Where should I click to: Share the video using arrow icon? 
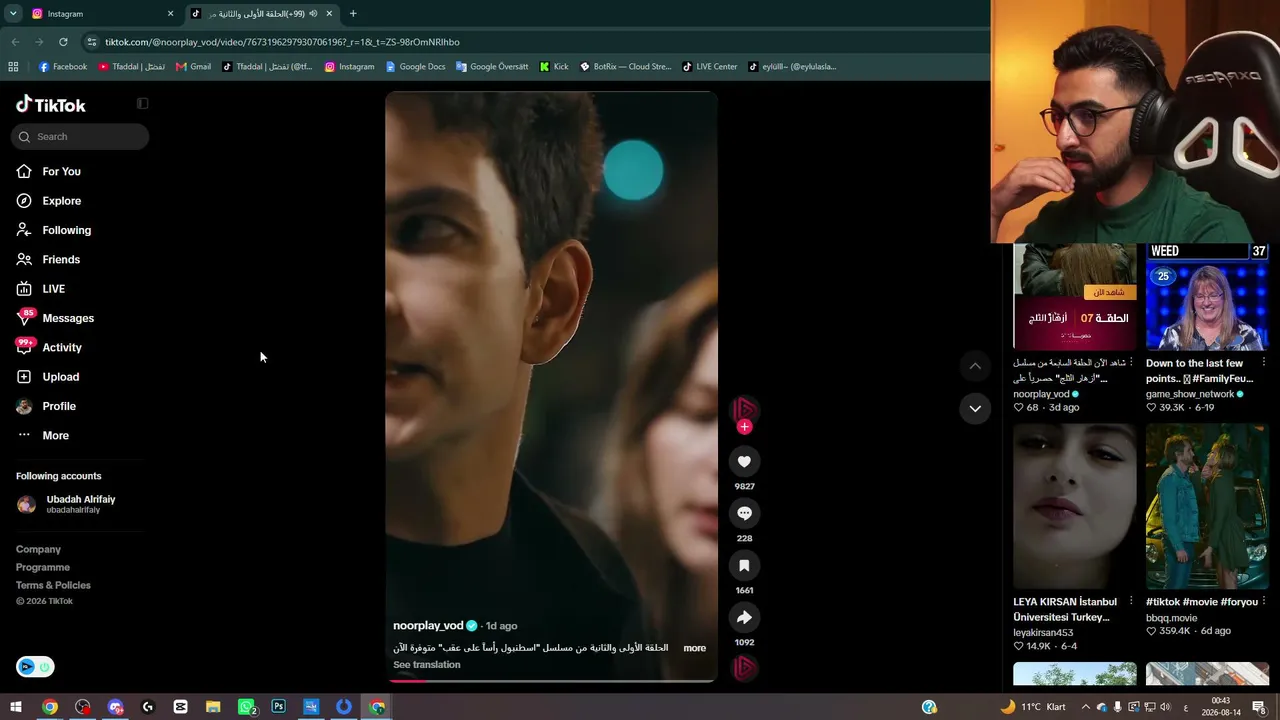point(744,617)
